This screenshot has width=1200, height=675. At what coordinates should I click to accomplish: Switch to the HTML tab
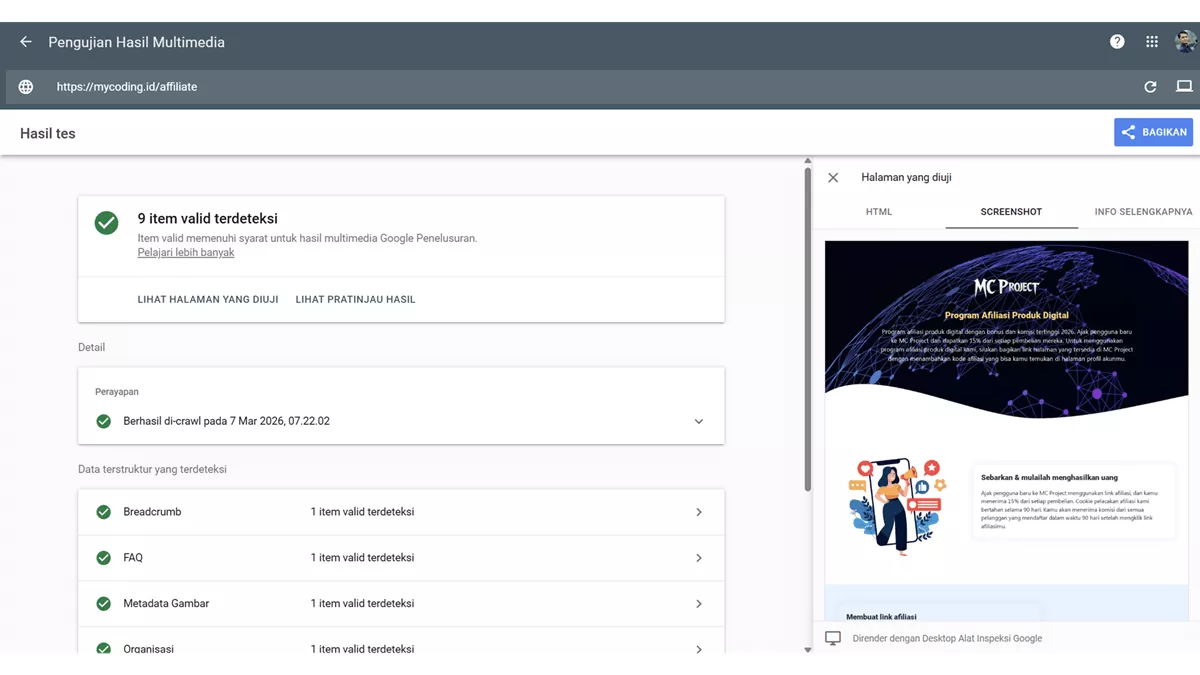click(878, 212)
